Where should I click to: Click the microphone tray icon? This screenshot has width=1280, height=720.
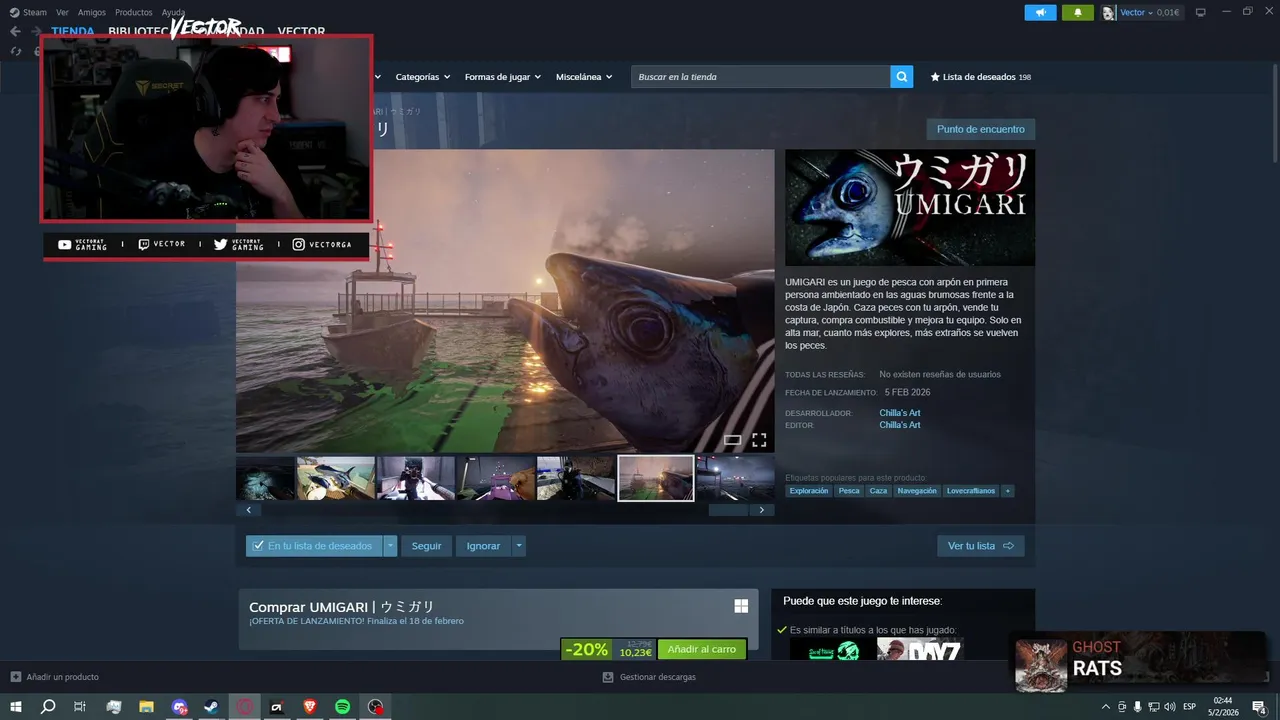coord(1138,707)
